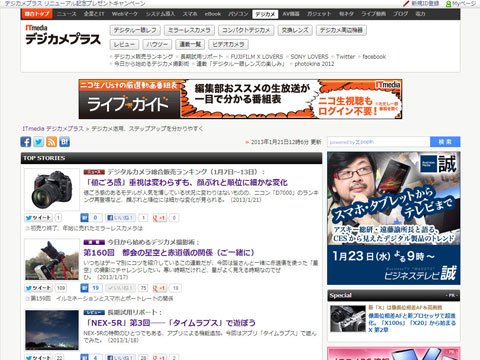Click the コンパクトデジカメ category button
This screenshot has width=480, height=360.
246,30
